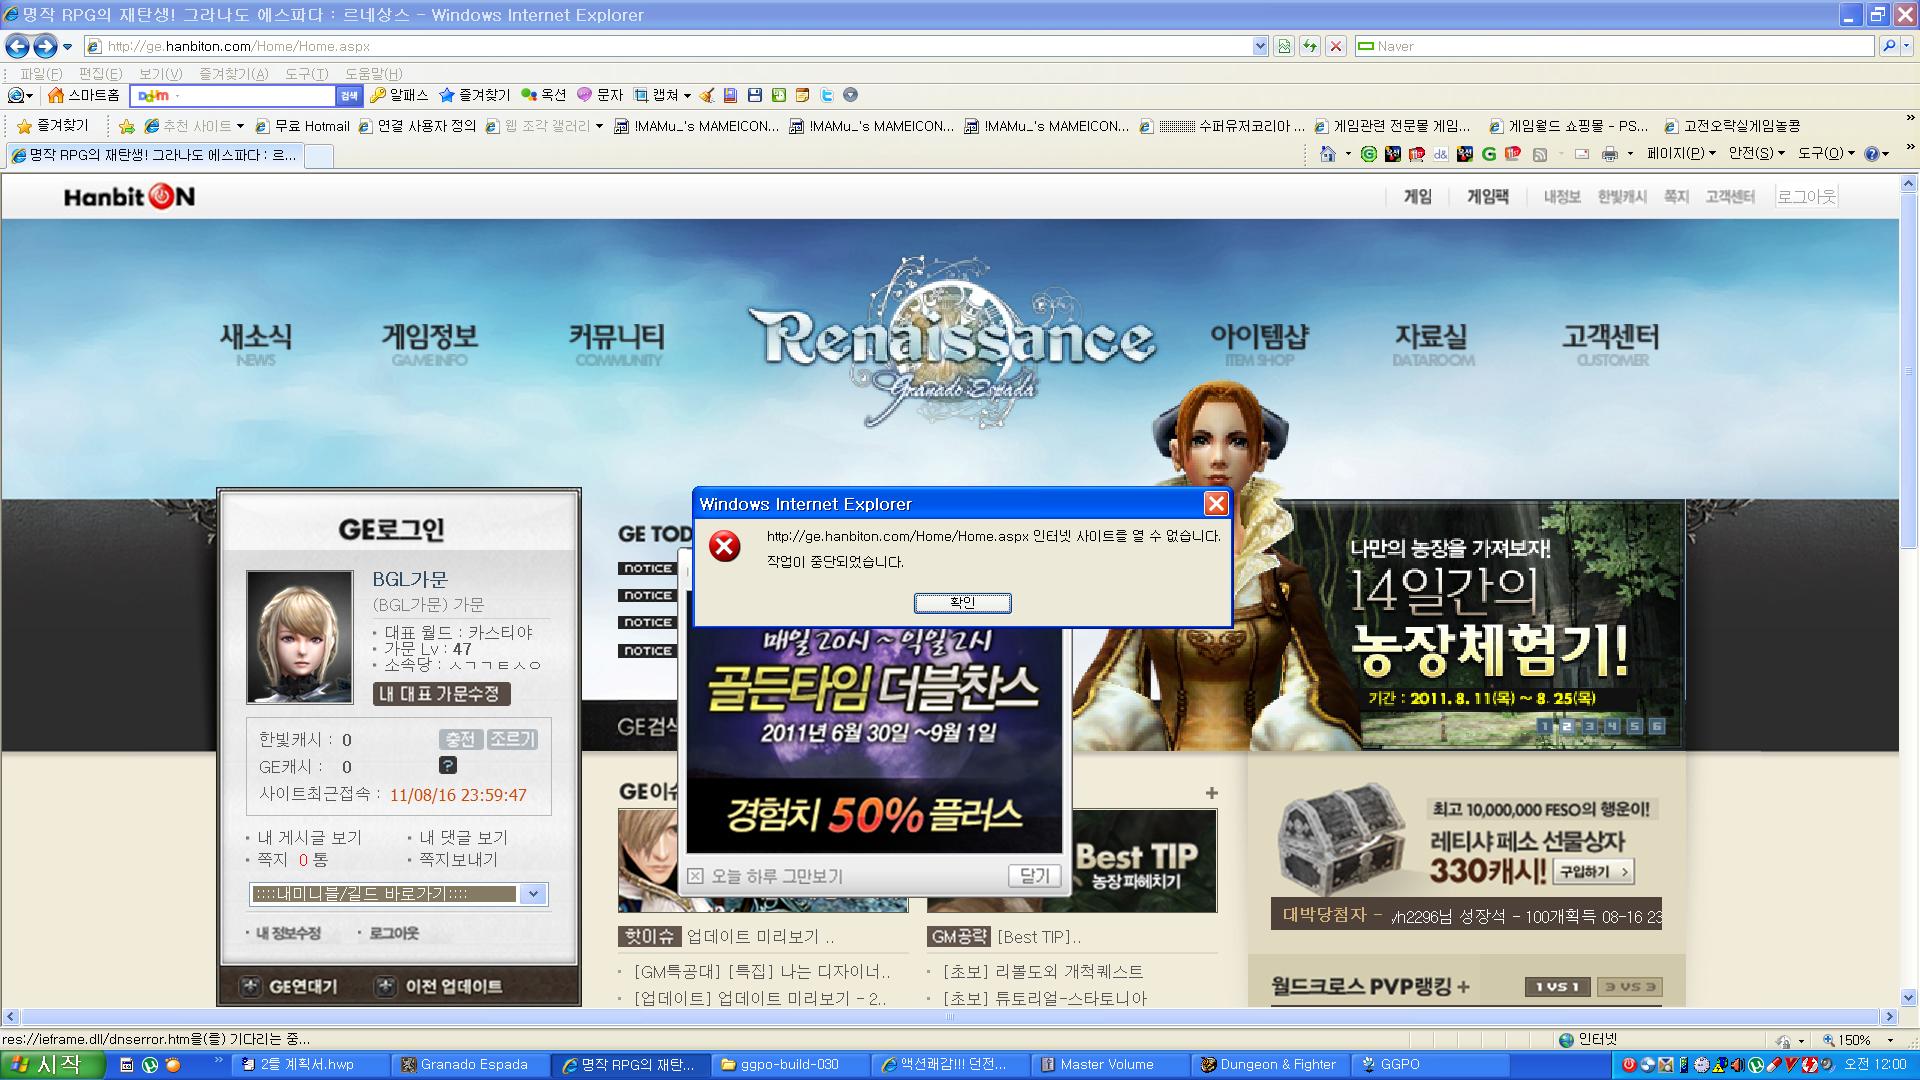Screen dimensions: 1920x1080
Task: Click the printer icon in command bar
Action: pos(1609,153)
